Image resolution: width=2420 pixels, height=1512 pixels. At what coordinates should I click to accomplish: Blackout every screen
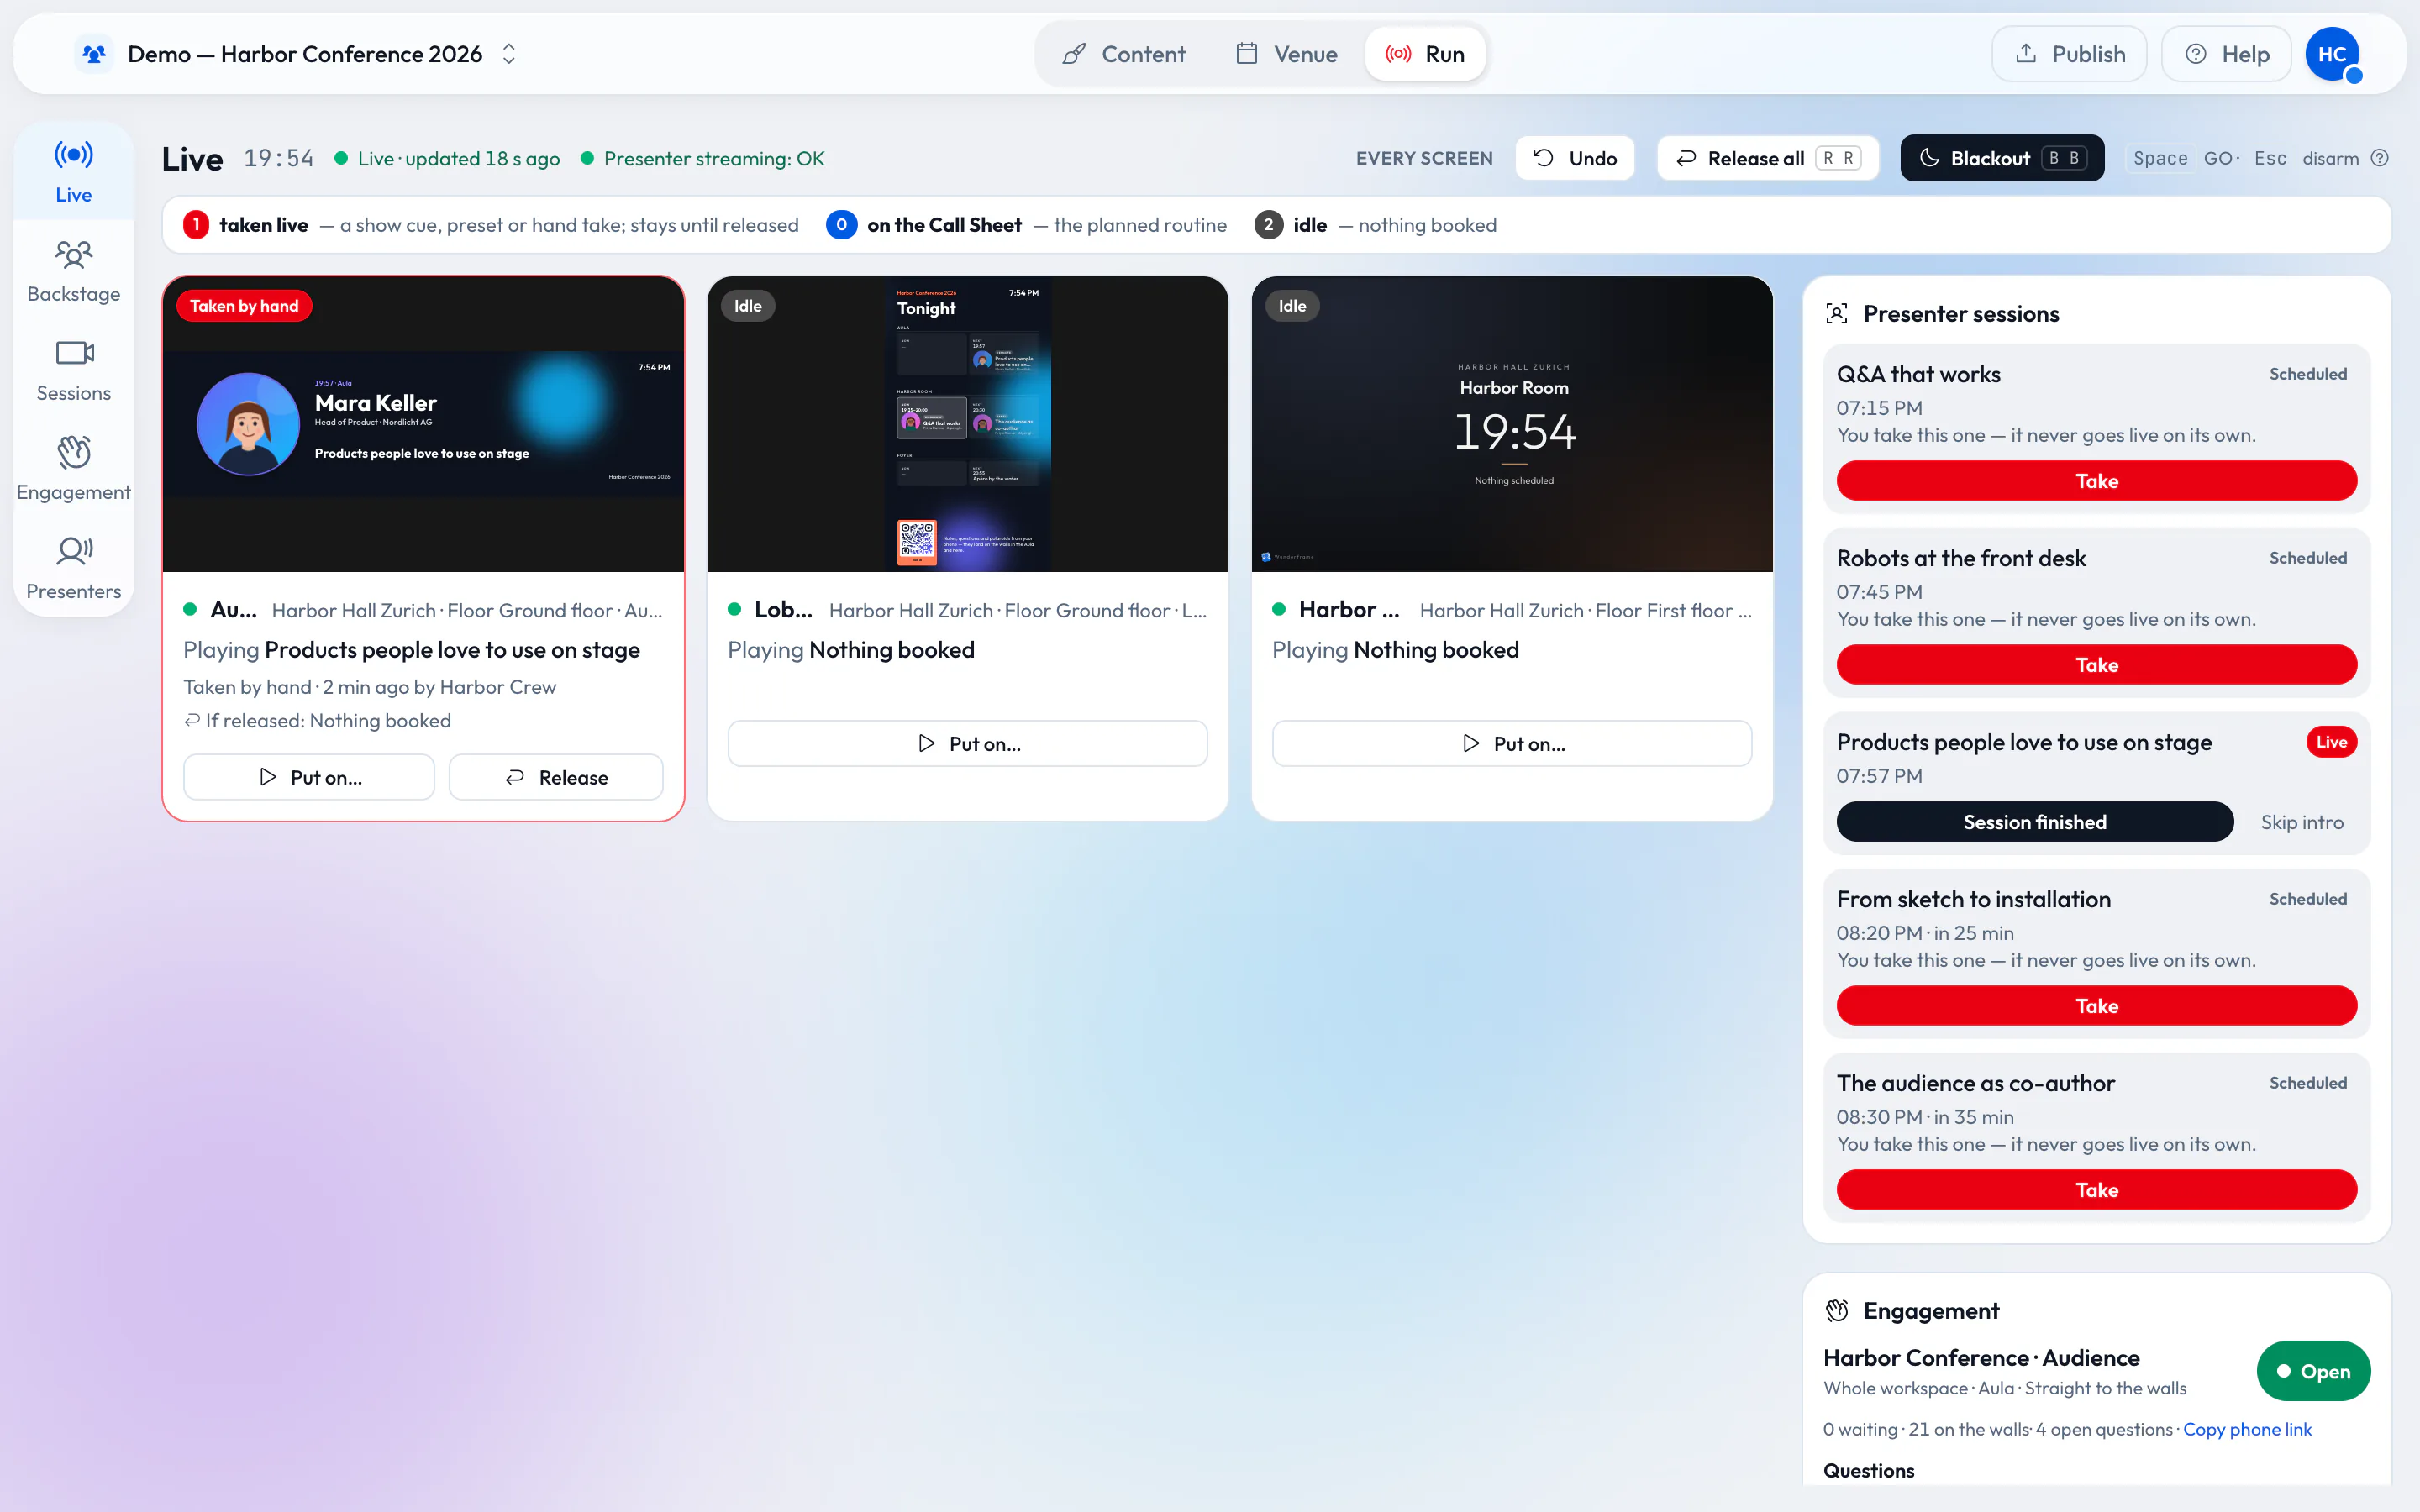[2002, 158]
